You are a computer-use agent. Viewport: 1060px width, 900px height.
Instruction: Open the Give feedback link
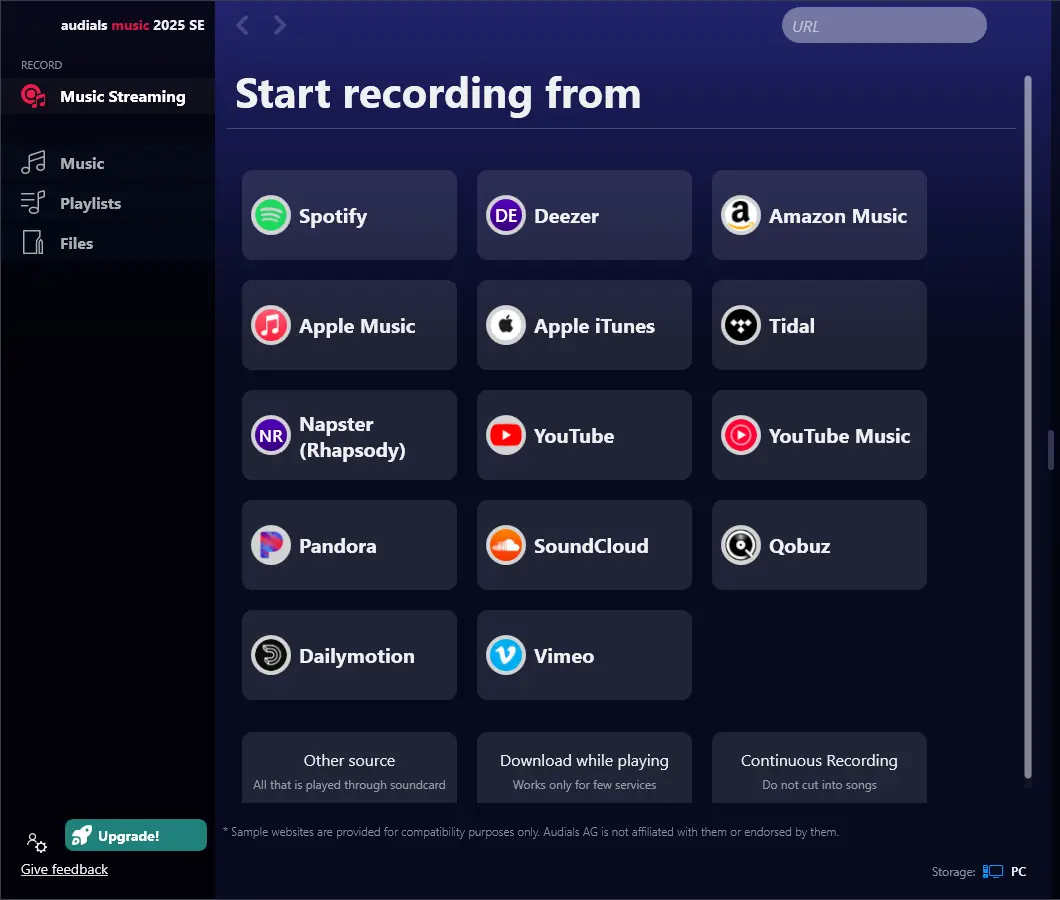pos(64,869)
